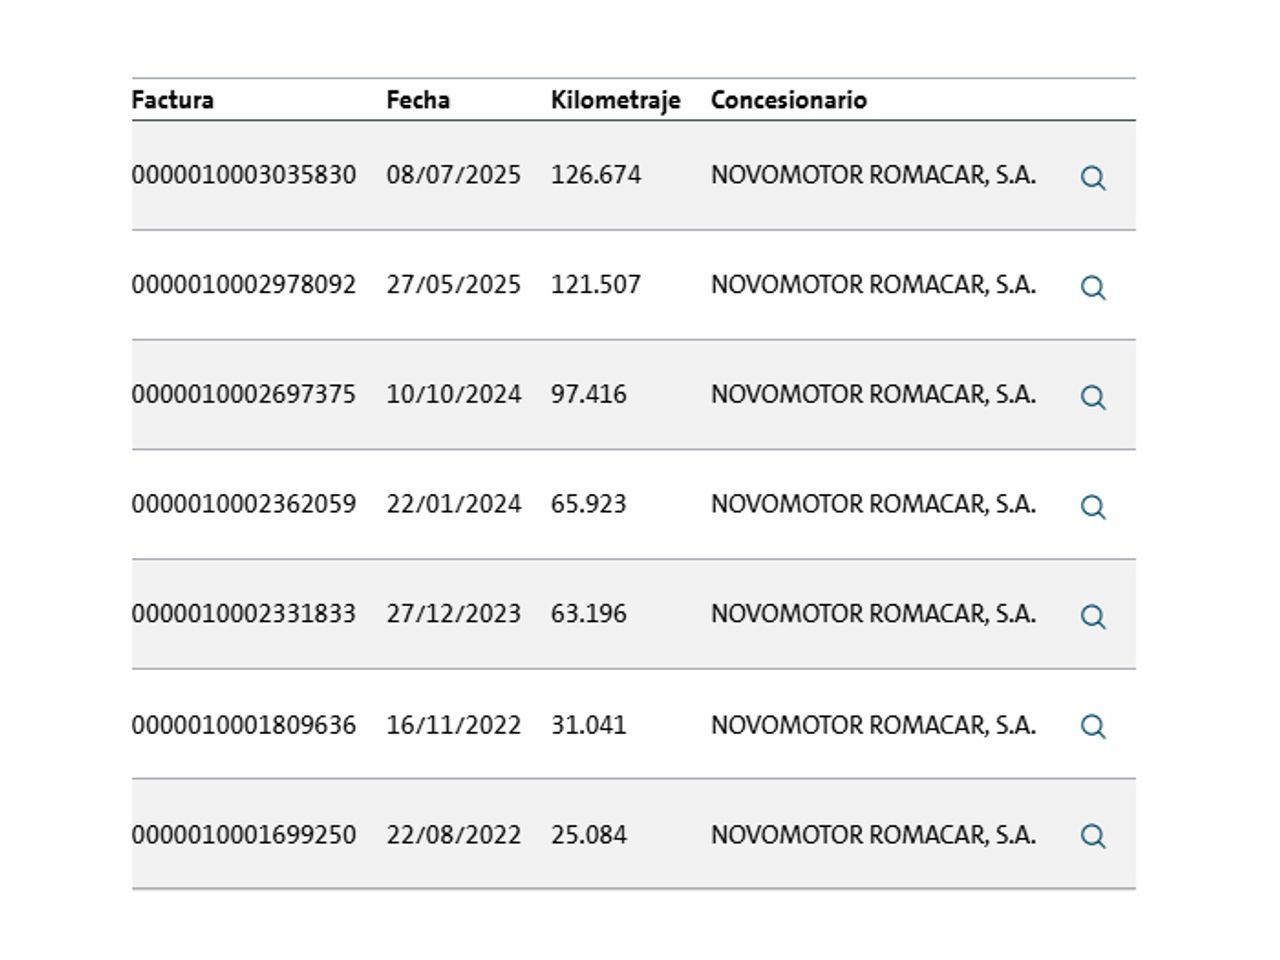
Task: Choose invoice number 0000010001809636
Action: pos(244,725)
